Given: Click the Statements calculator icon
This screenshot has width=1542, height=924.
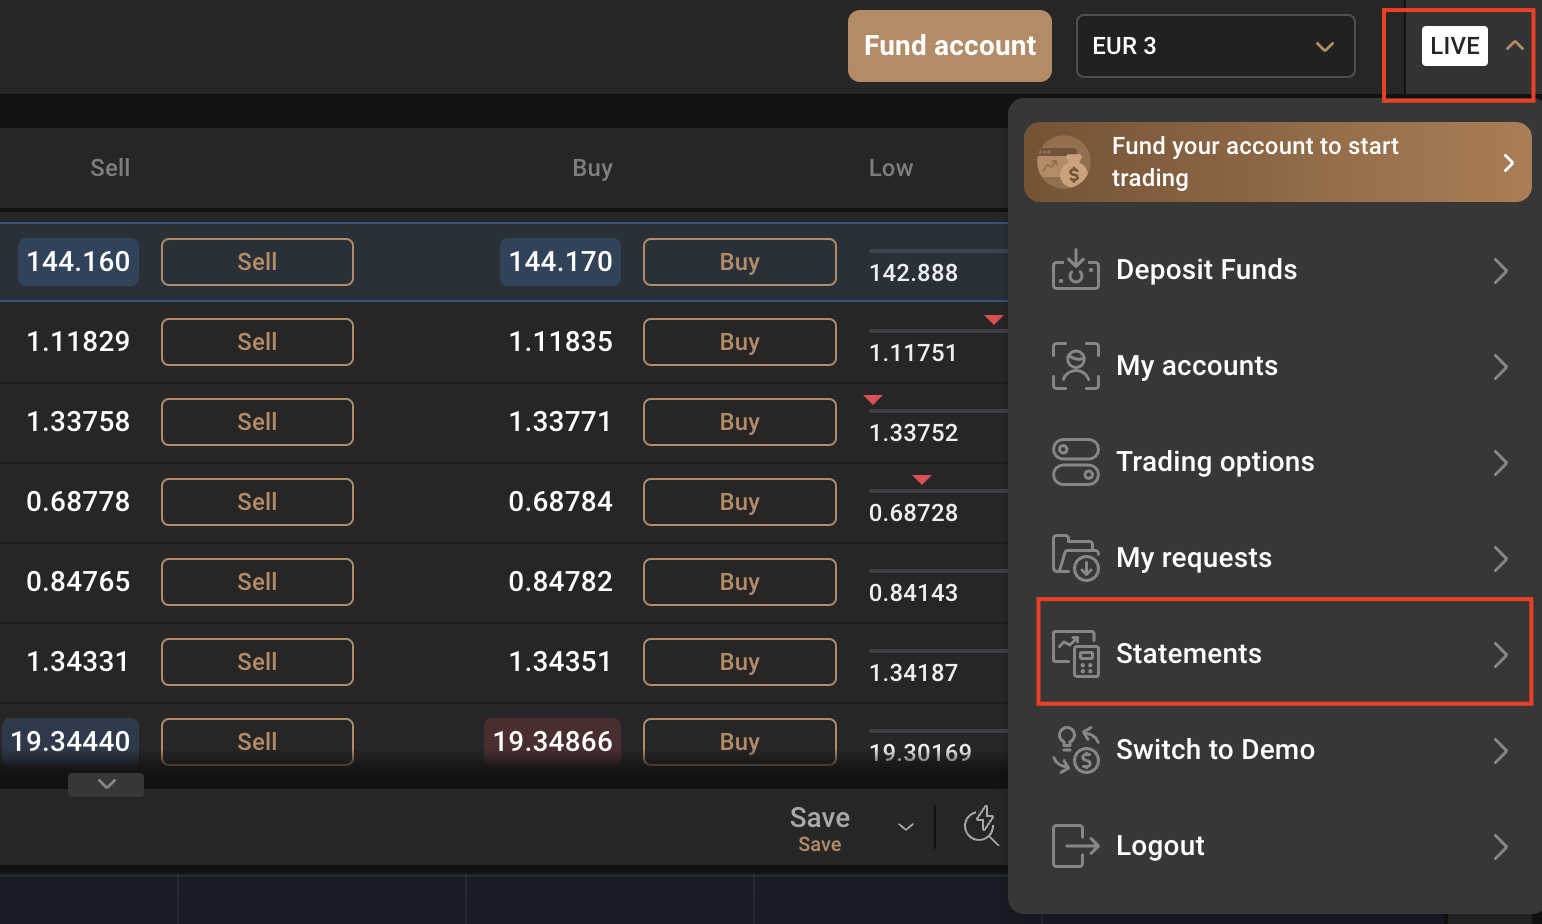Looking at the screenshot, I should (x=1075, y=654).
